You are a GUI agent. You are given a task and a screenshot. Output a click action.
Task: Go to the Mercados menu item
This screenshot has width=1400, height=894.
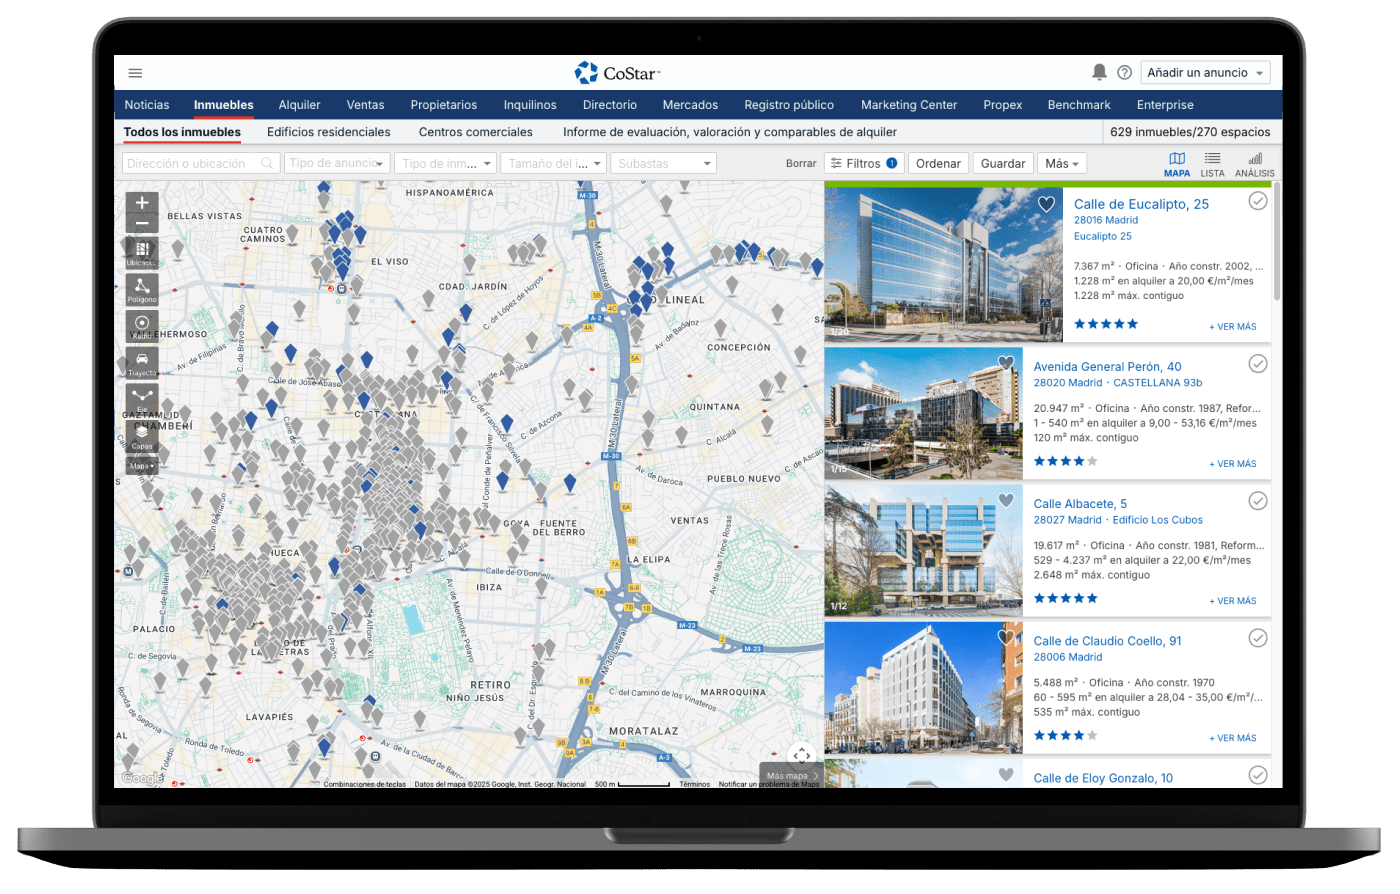pos(690,105)
